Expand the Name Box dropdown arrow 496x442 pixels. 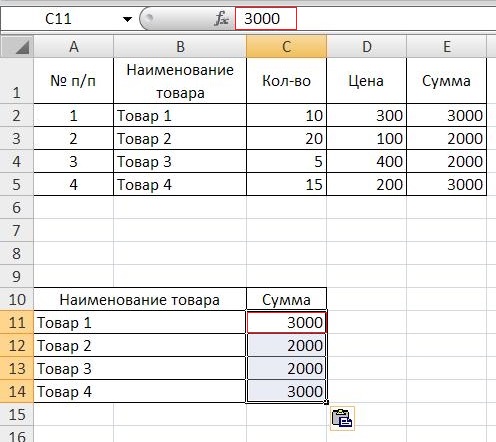127,19
